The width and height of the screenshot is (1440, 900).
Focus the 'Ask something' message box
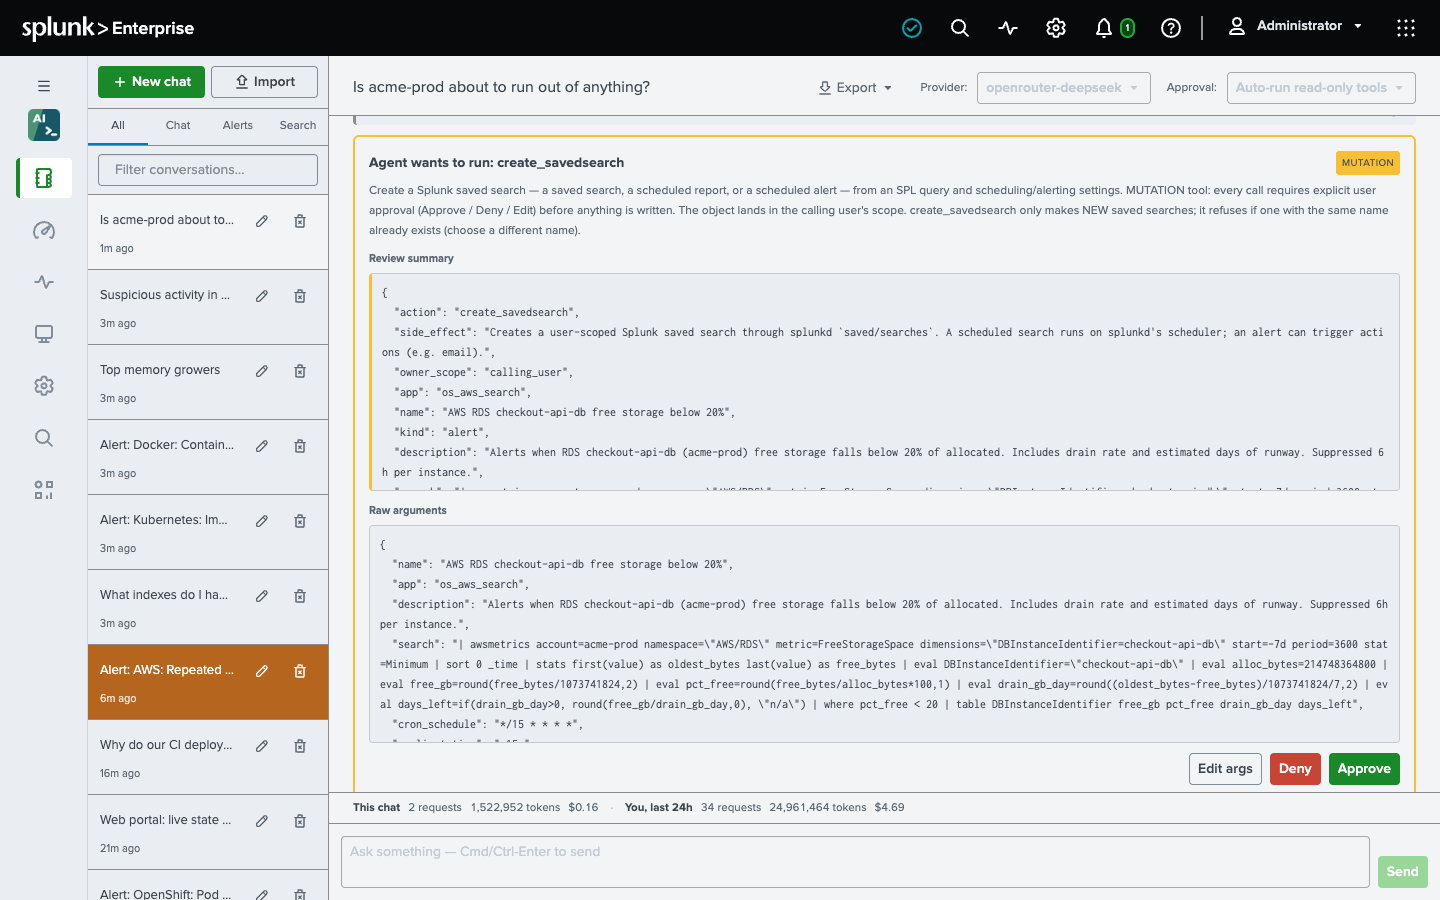coord(855,862)
